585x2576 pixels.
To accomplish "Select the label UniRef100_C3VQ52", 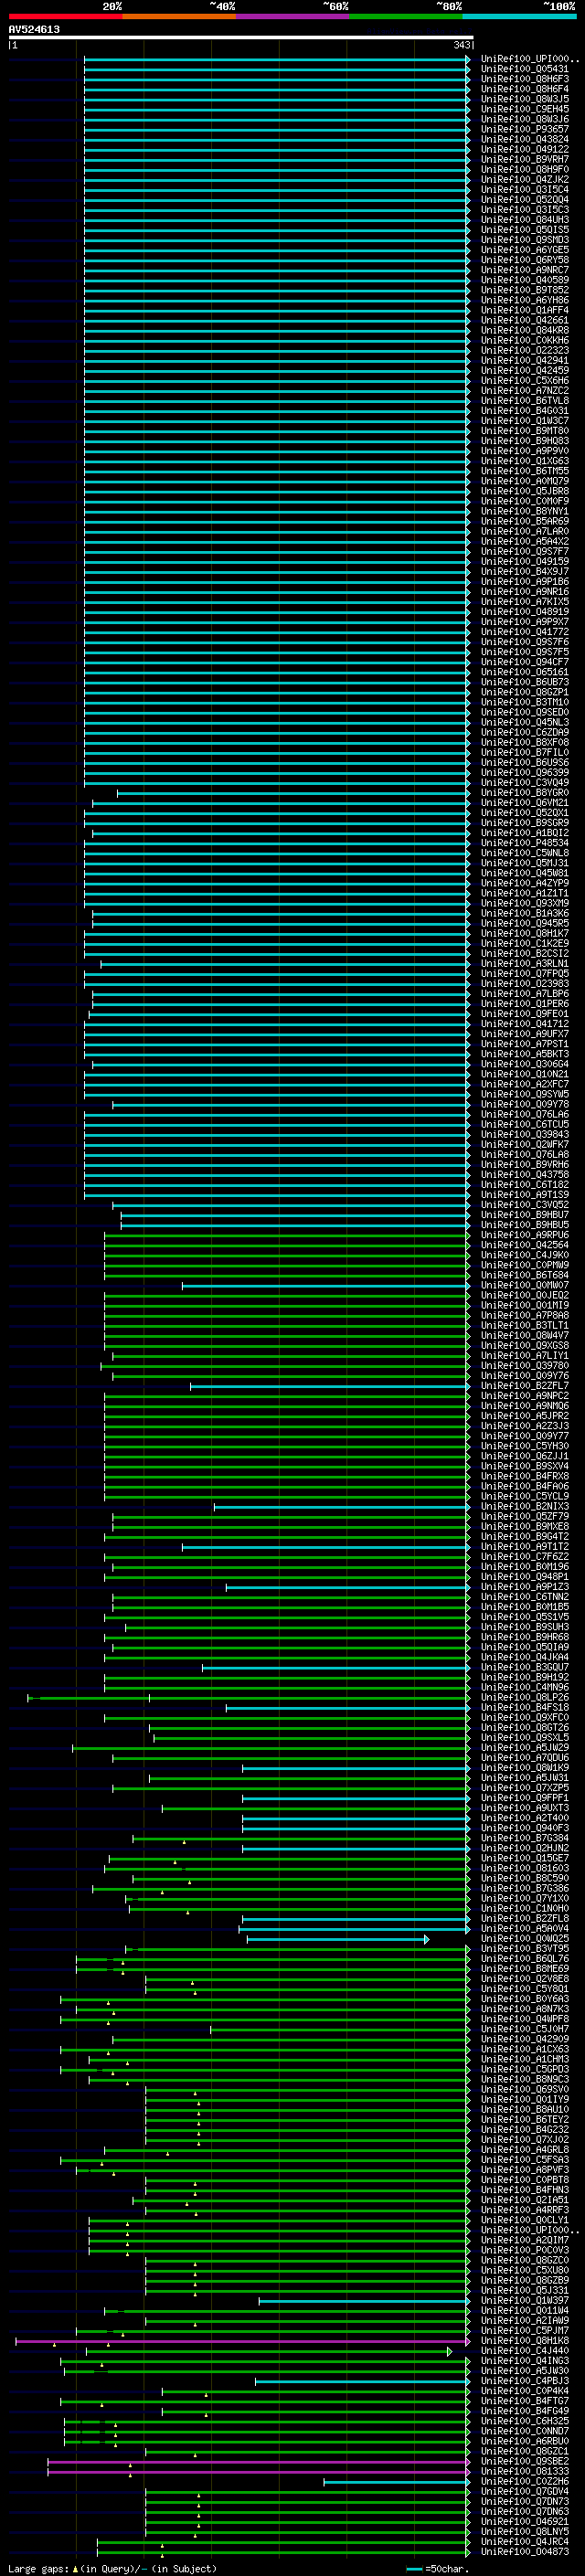I will point(524,1205).
